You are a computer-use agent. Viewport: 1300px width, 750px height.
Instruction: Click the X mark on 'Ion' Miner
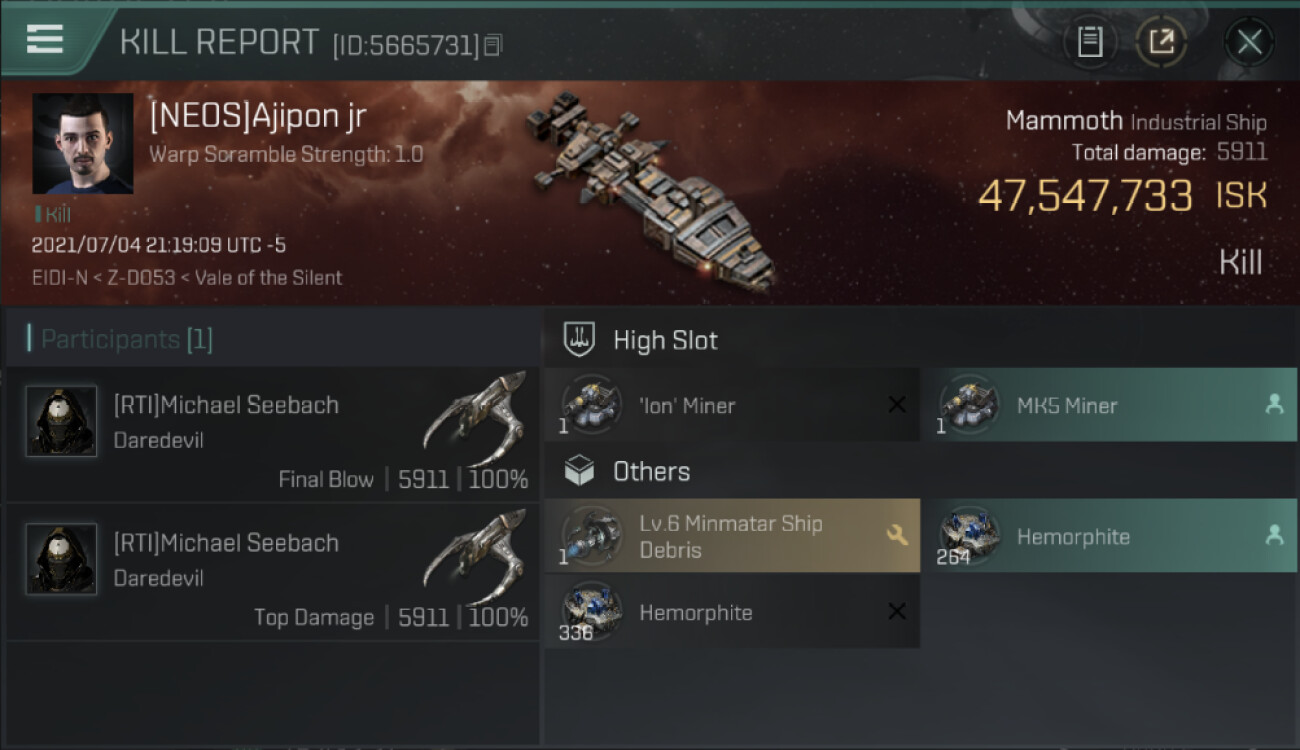(896, 405)
